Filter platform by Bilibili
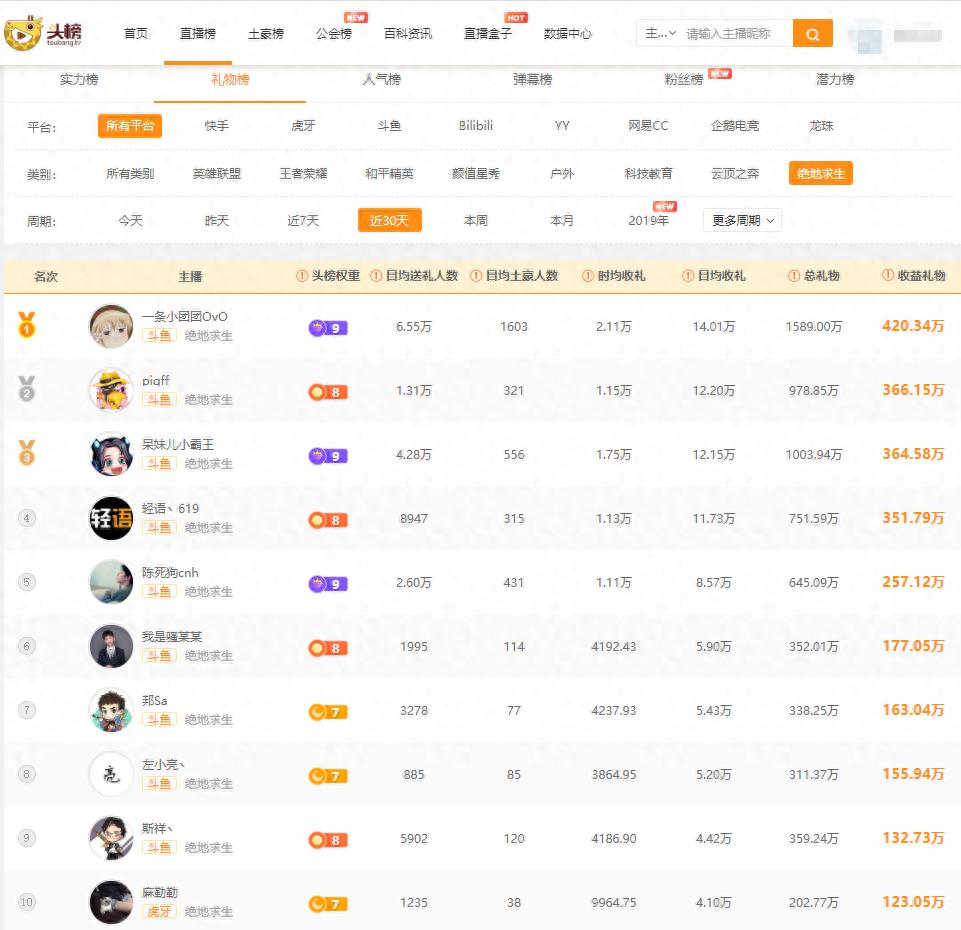 coord(476,126)
